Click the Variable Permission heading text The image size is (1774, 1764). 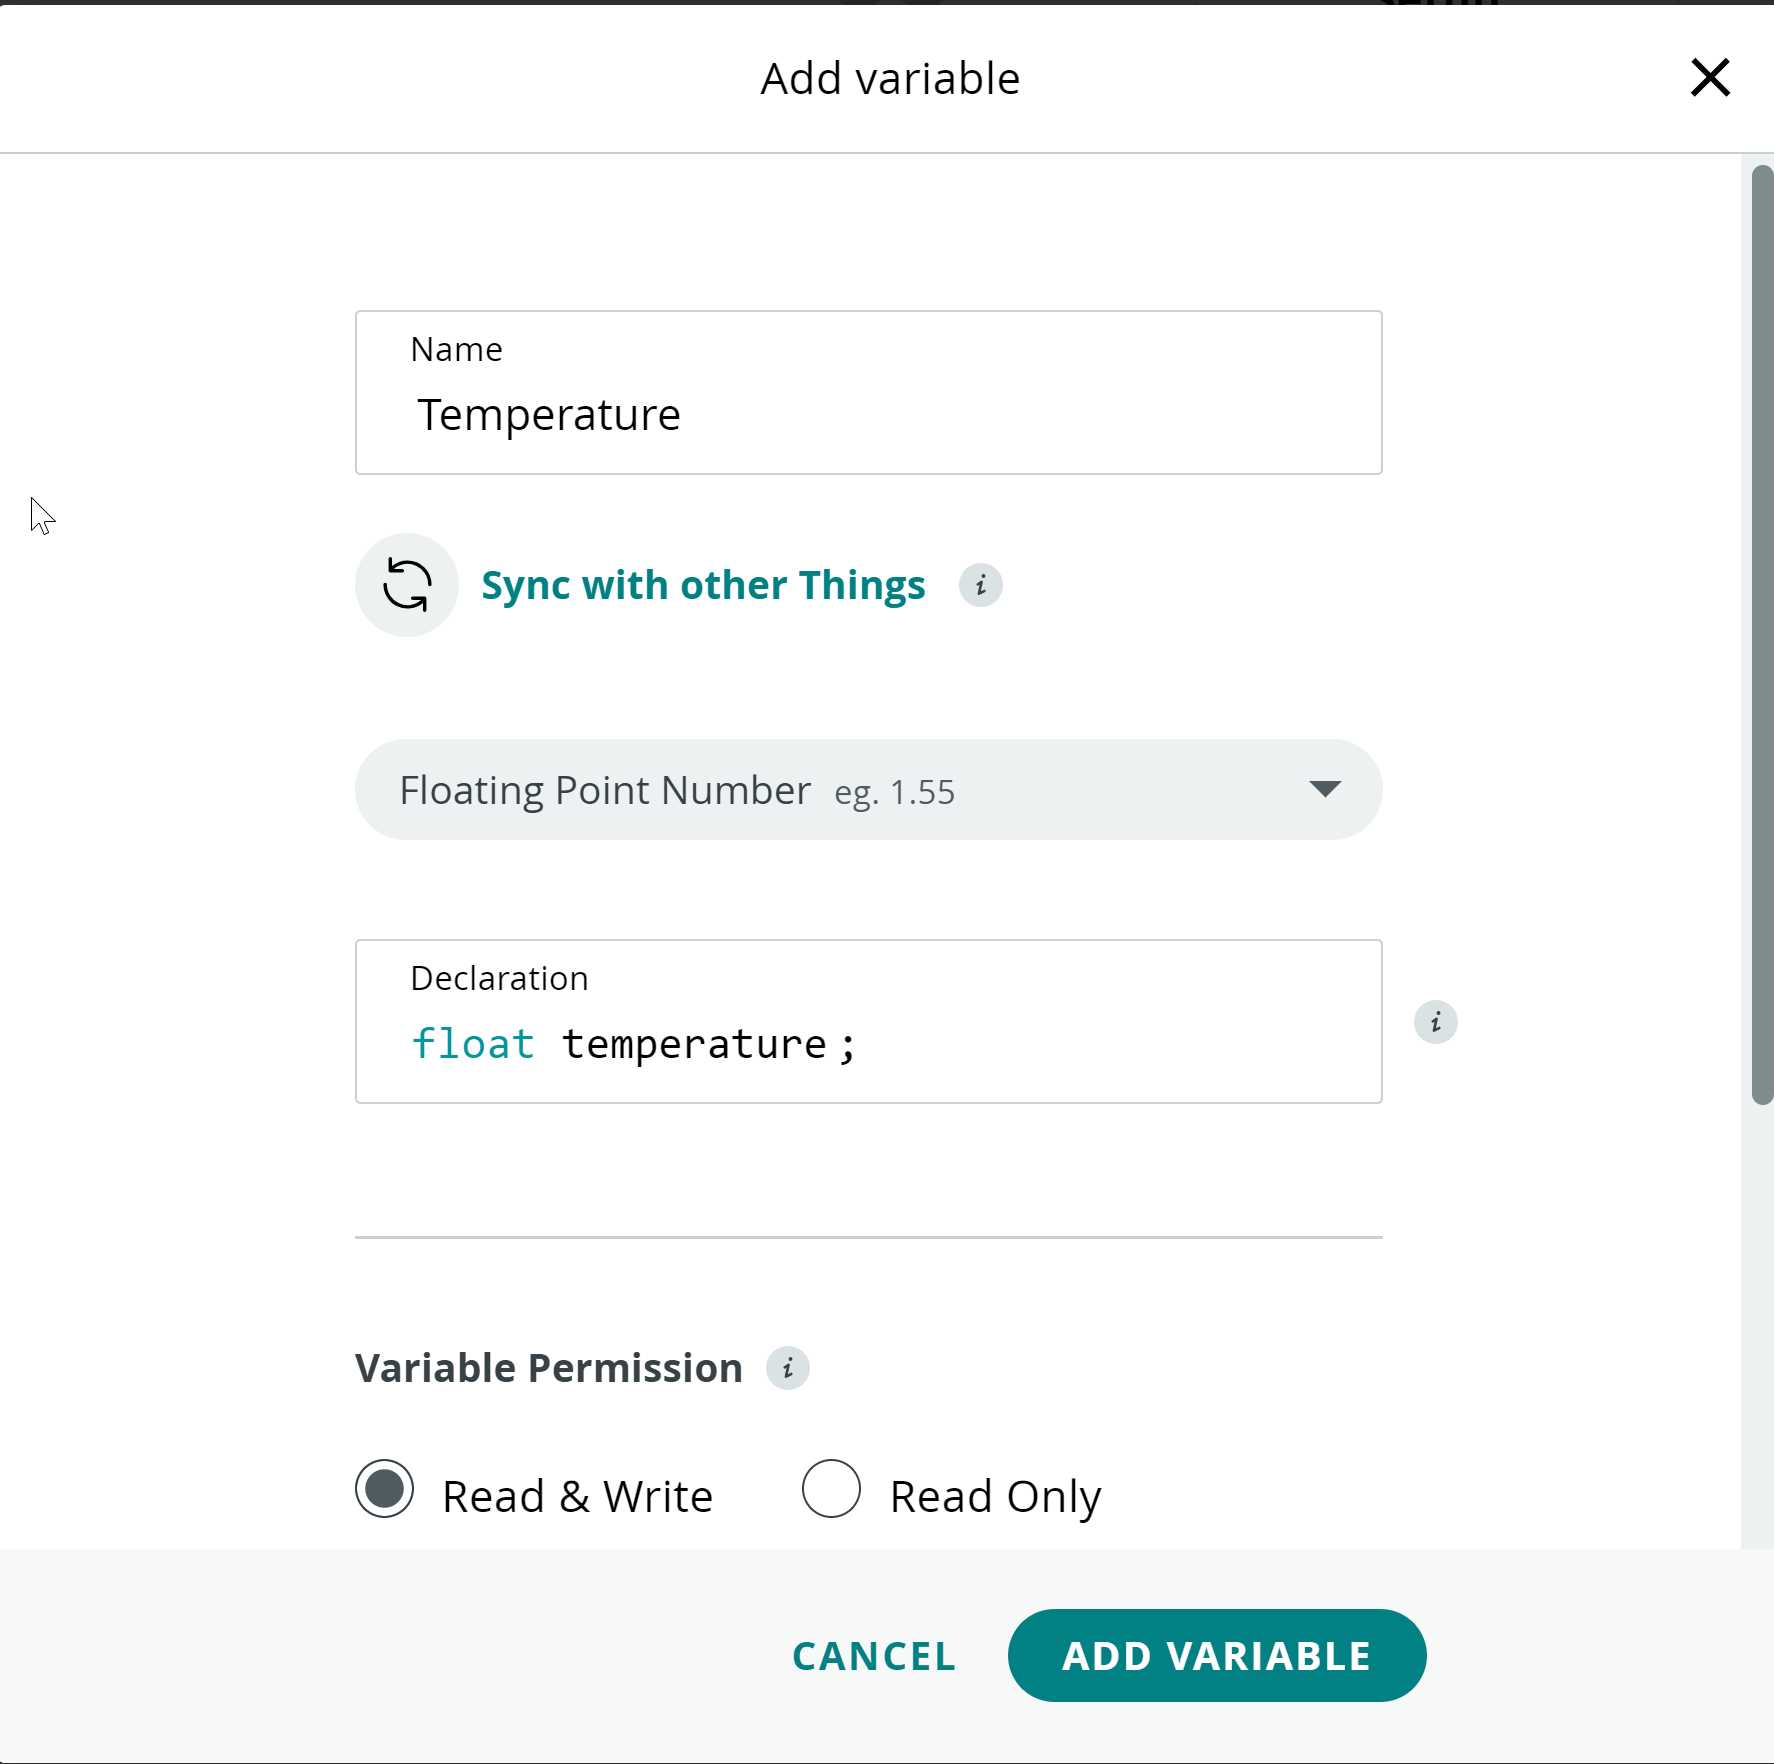coord(549,1368)
